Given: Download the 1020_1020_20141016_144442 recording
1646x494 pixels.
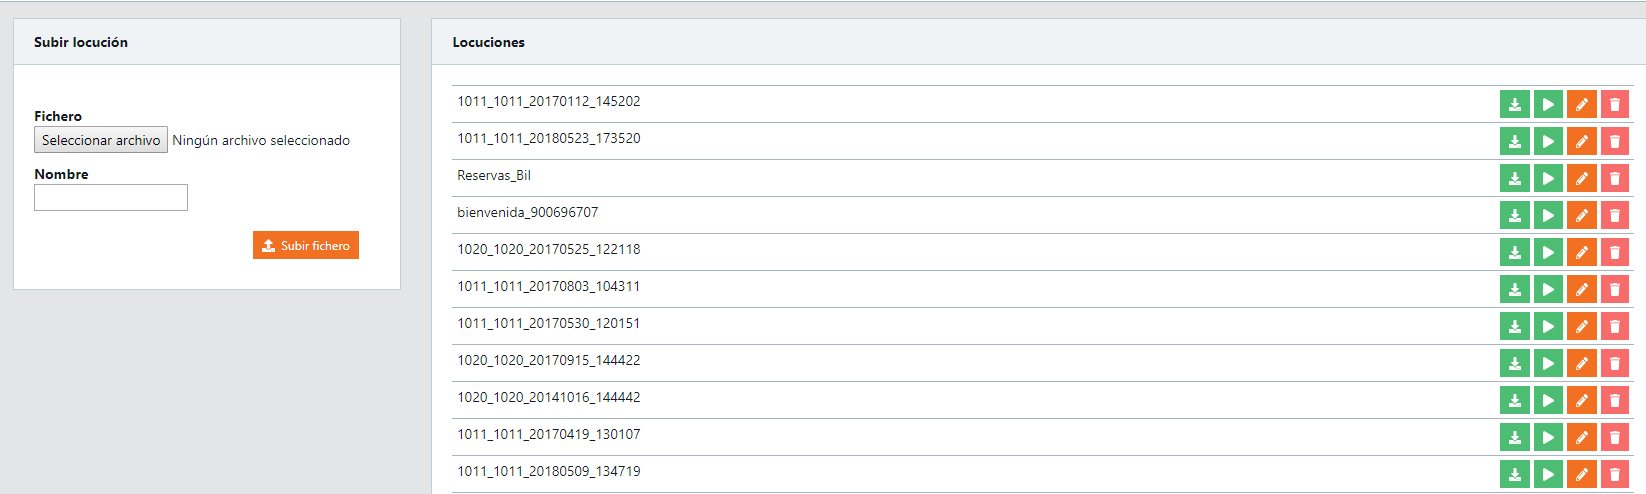Looking at the screenshot, I should coord(1515,400).
